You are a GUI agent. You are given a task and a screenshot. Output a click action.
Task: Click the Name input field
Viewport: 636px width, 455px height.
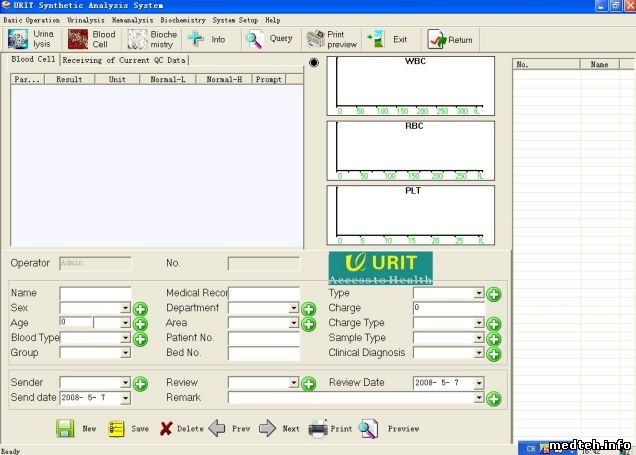(95, 294)
